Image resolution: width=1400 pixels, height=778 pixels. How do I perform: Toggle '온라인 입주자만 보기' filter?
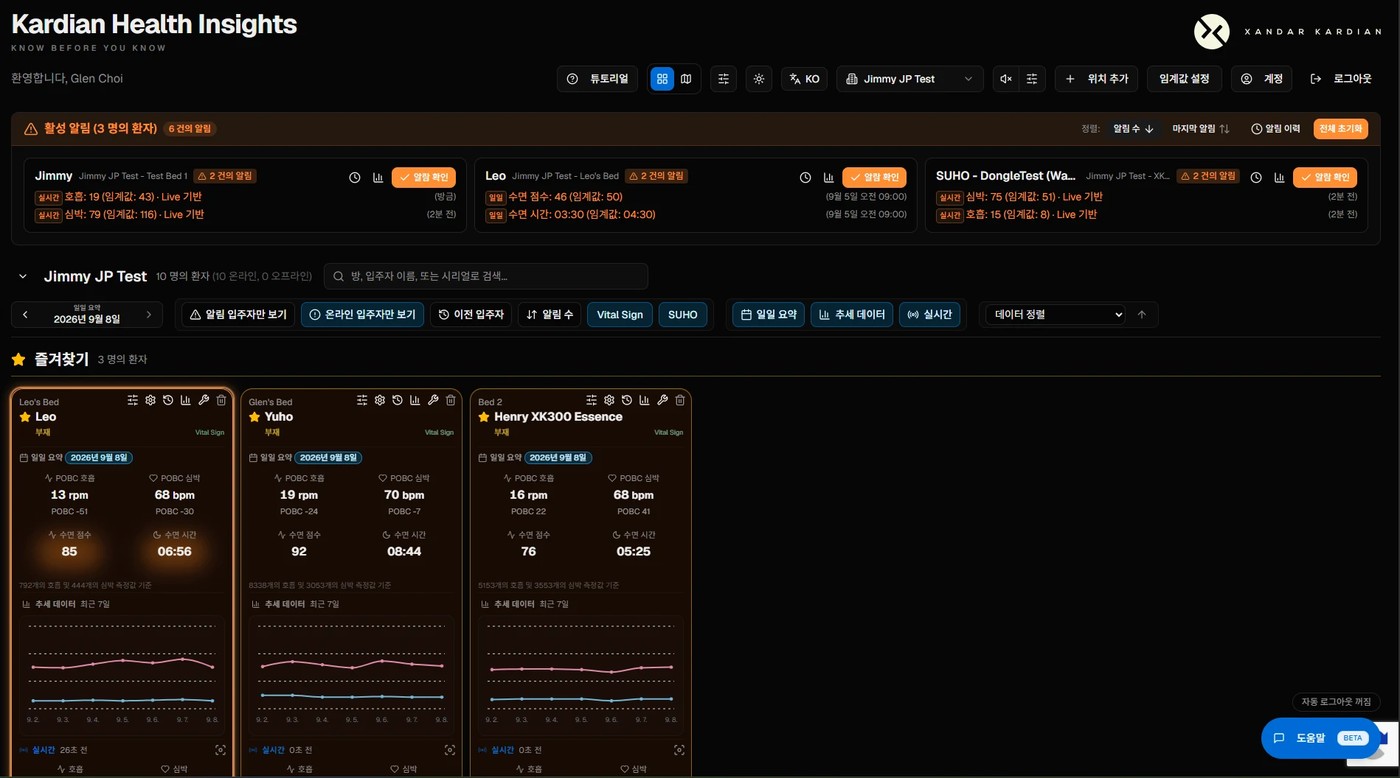(362, 314)
